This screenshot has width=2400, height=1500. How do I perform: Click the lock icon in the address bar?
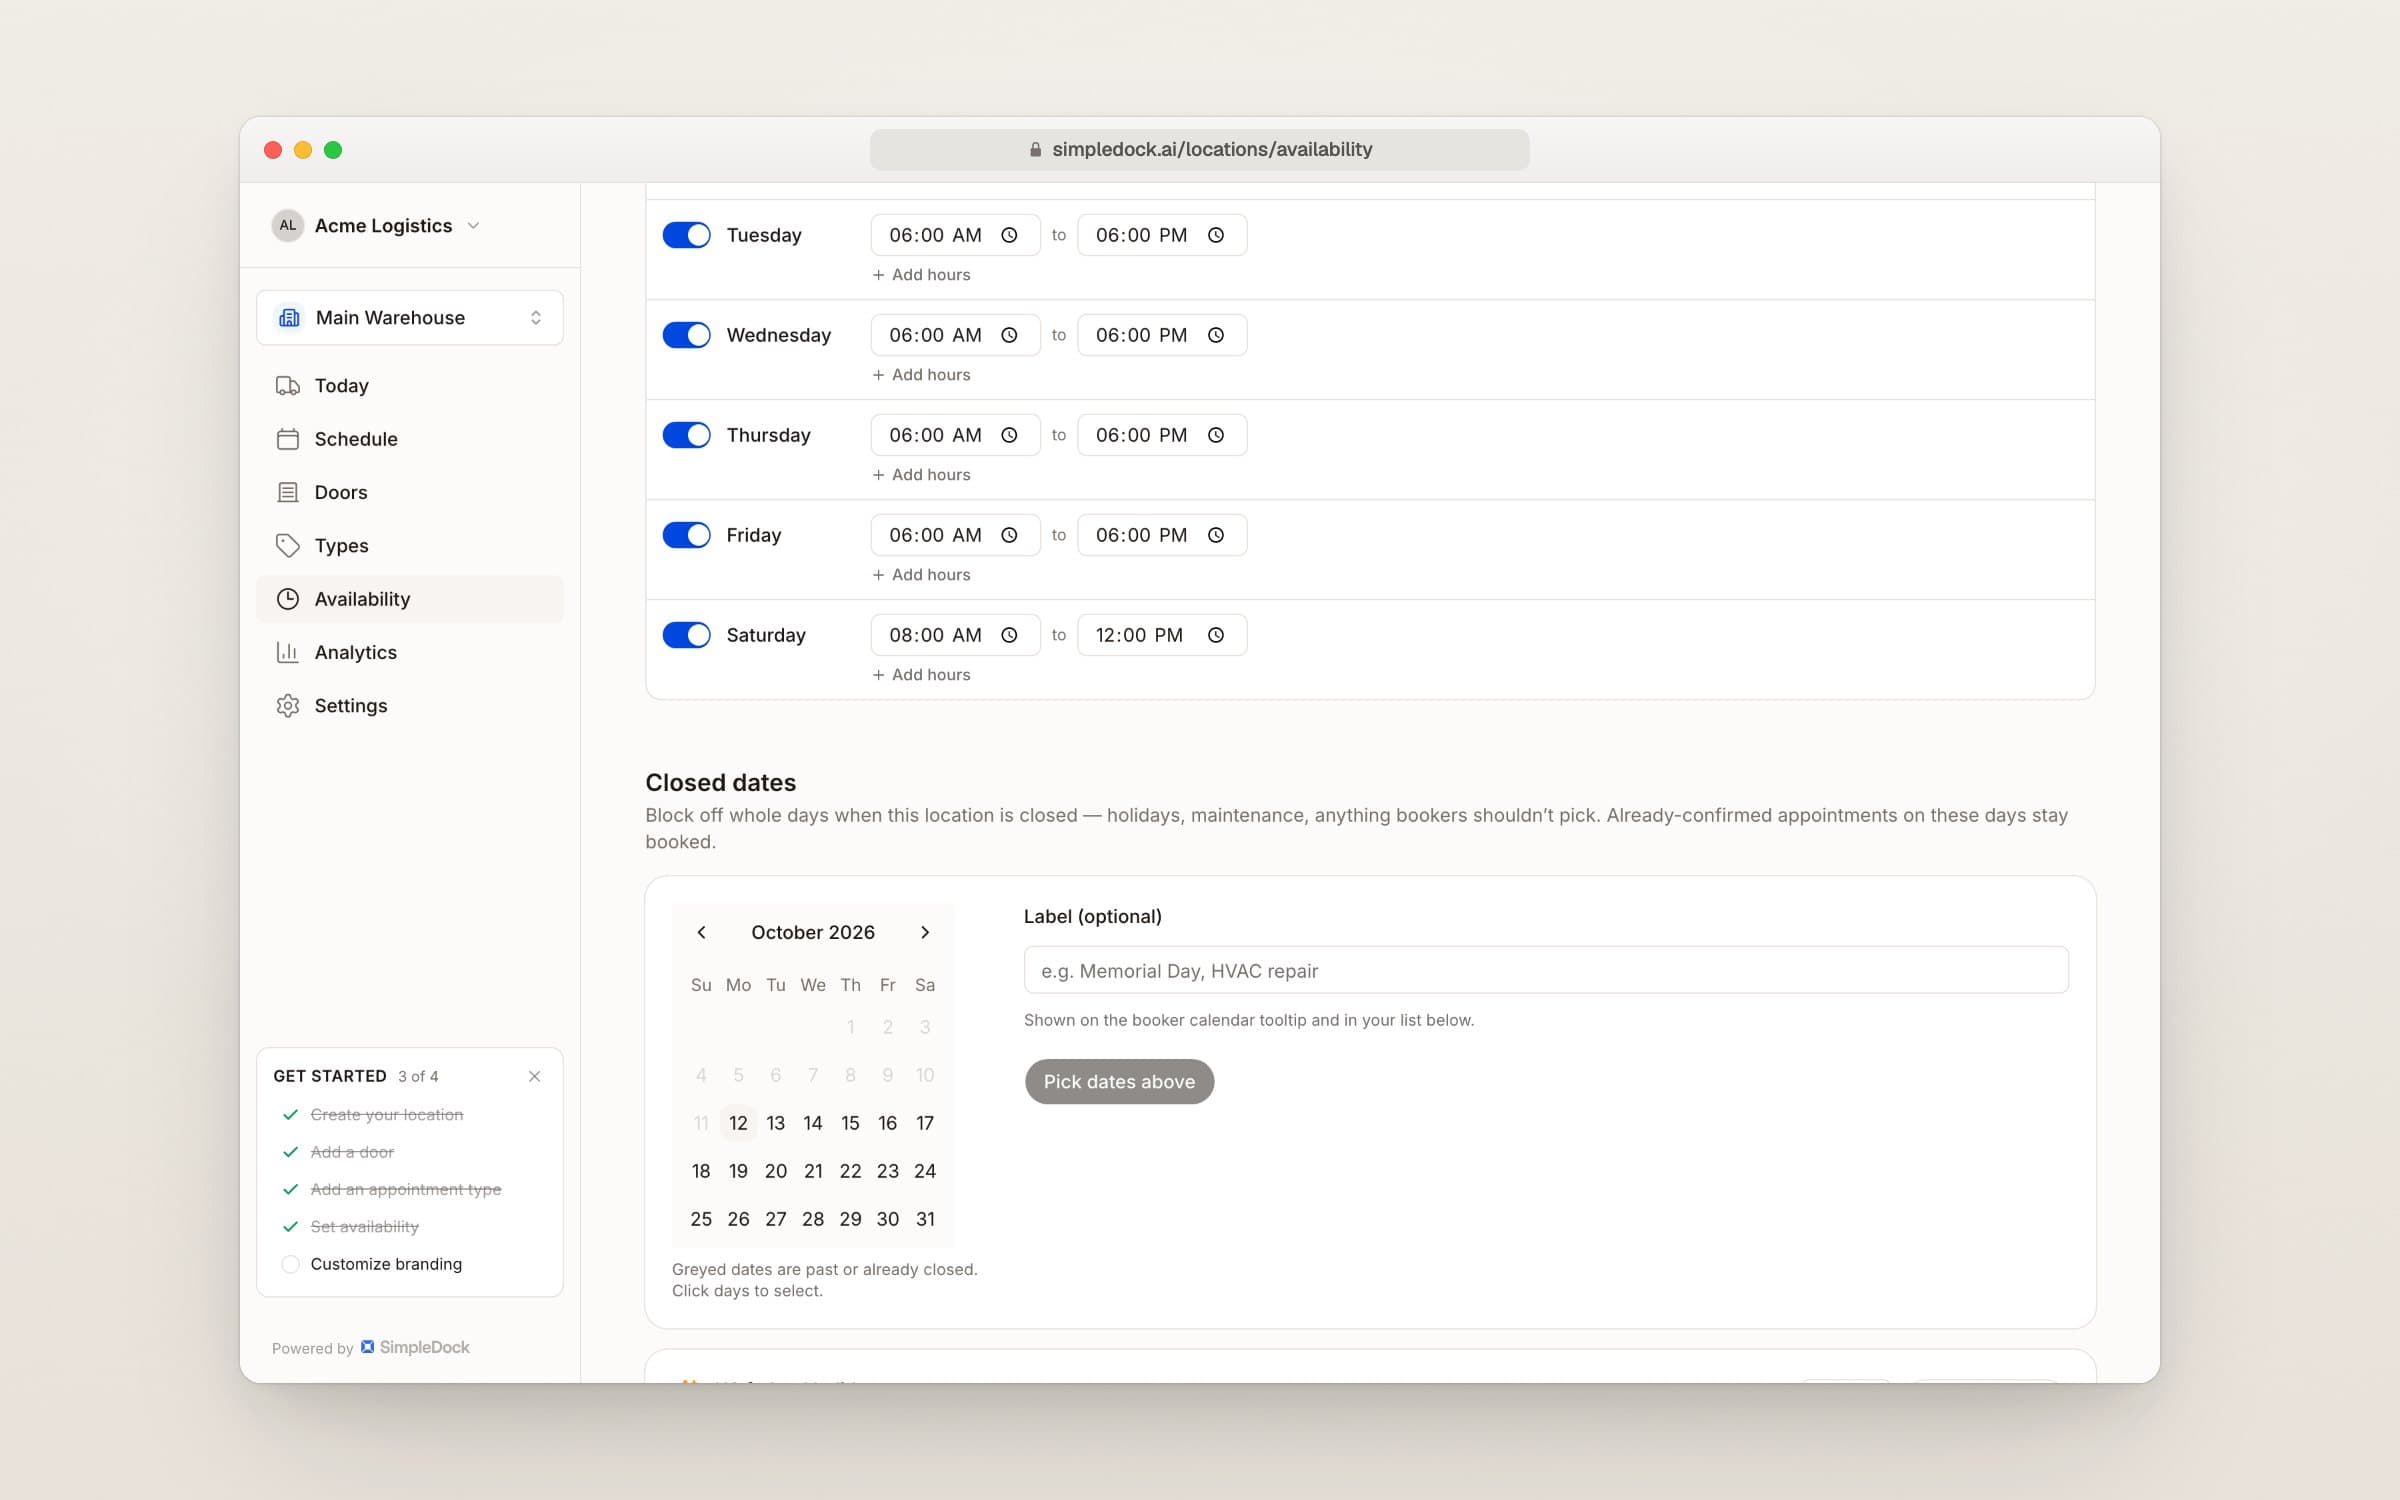1035,149
